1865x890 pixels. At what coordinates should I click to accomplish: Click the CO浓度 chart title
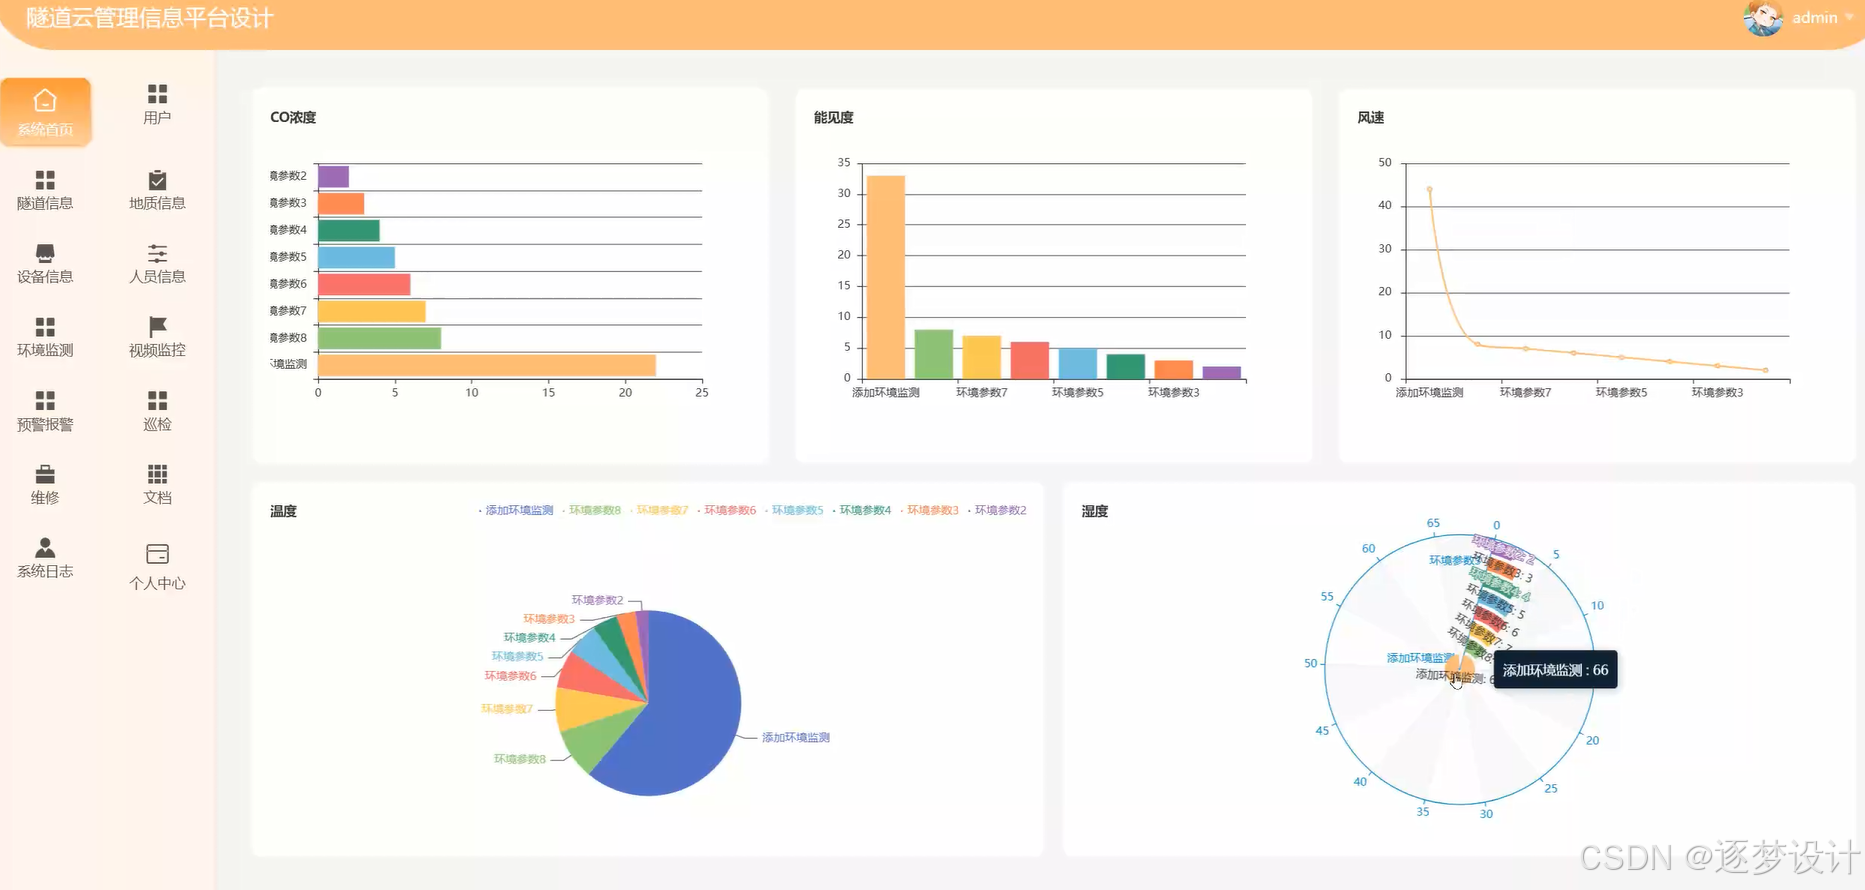click(293, 117)
